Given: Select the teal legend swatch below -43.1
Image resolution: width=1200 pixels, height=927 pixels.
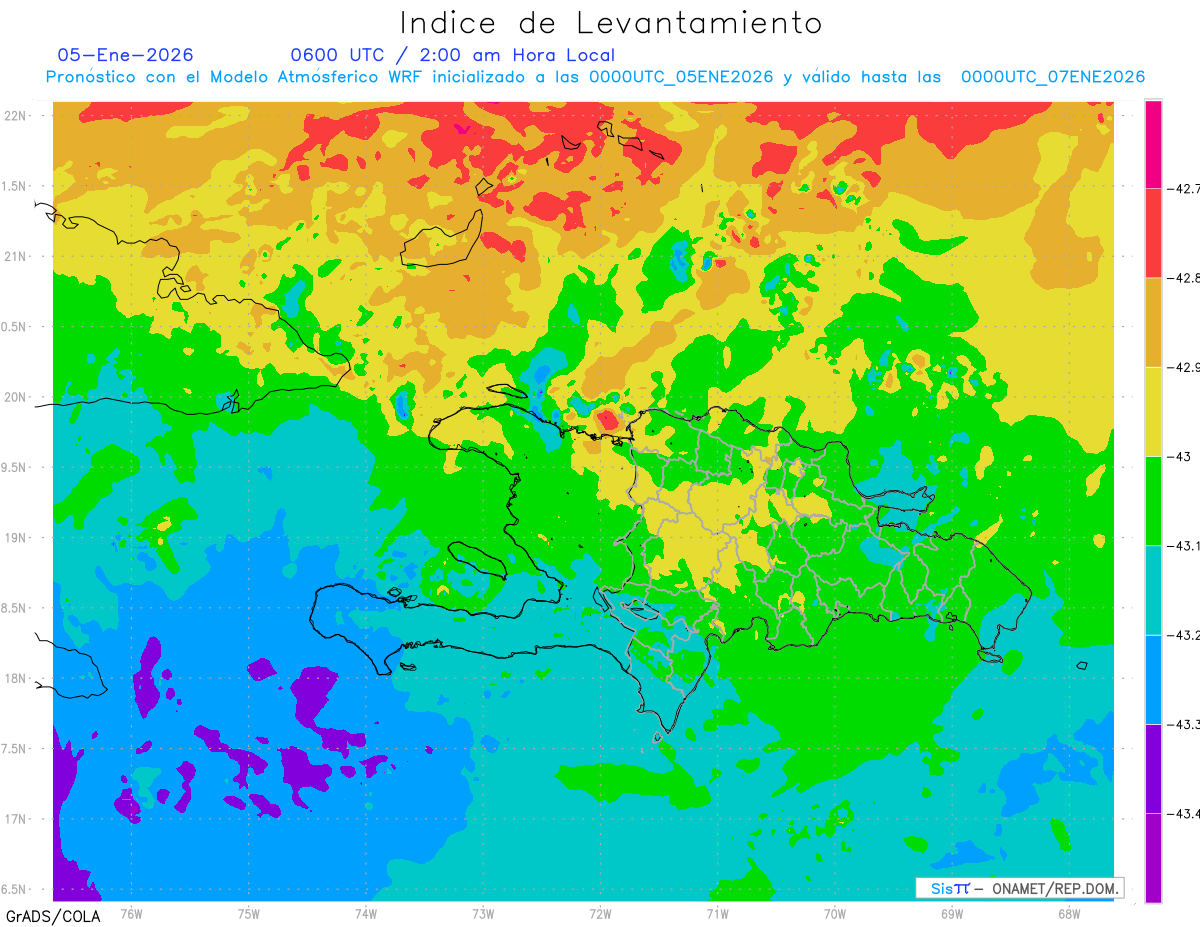Looking at the screenshot, I should tap(1153, 590).
